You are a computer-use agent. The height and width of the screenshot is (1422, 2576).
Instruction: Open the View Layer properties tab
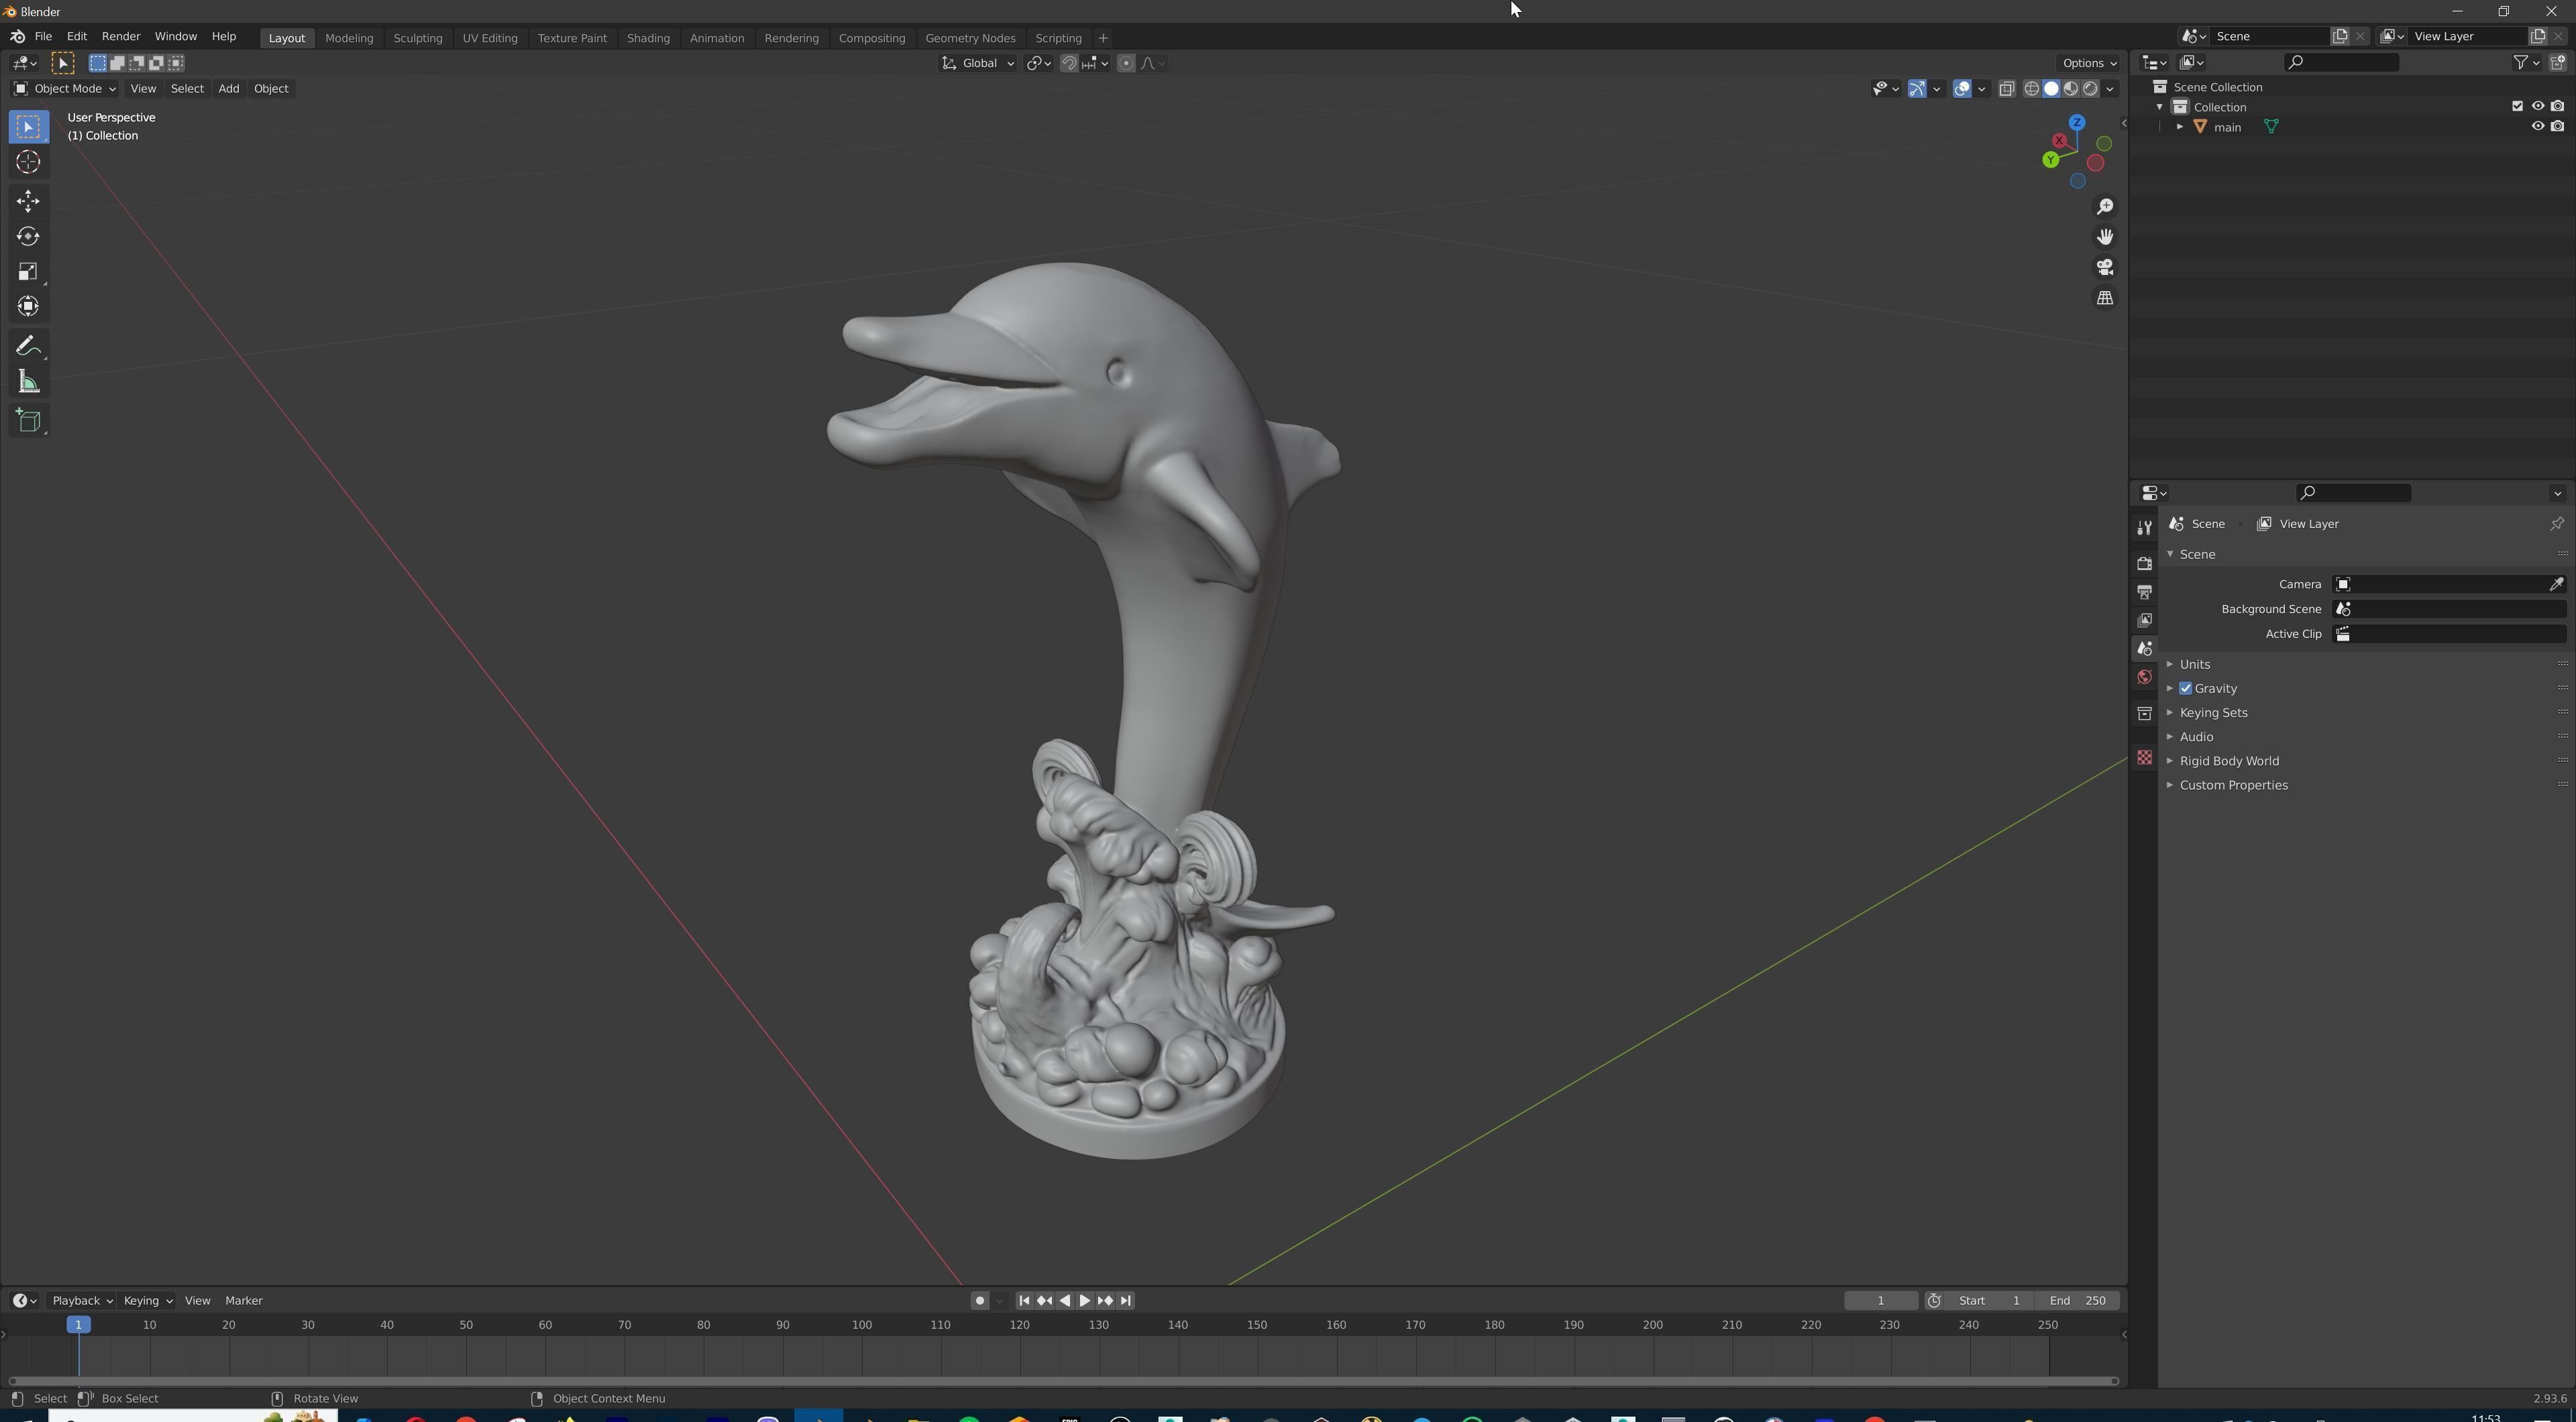click(x=2144, y=620)
